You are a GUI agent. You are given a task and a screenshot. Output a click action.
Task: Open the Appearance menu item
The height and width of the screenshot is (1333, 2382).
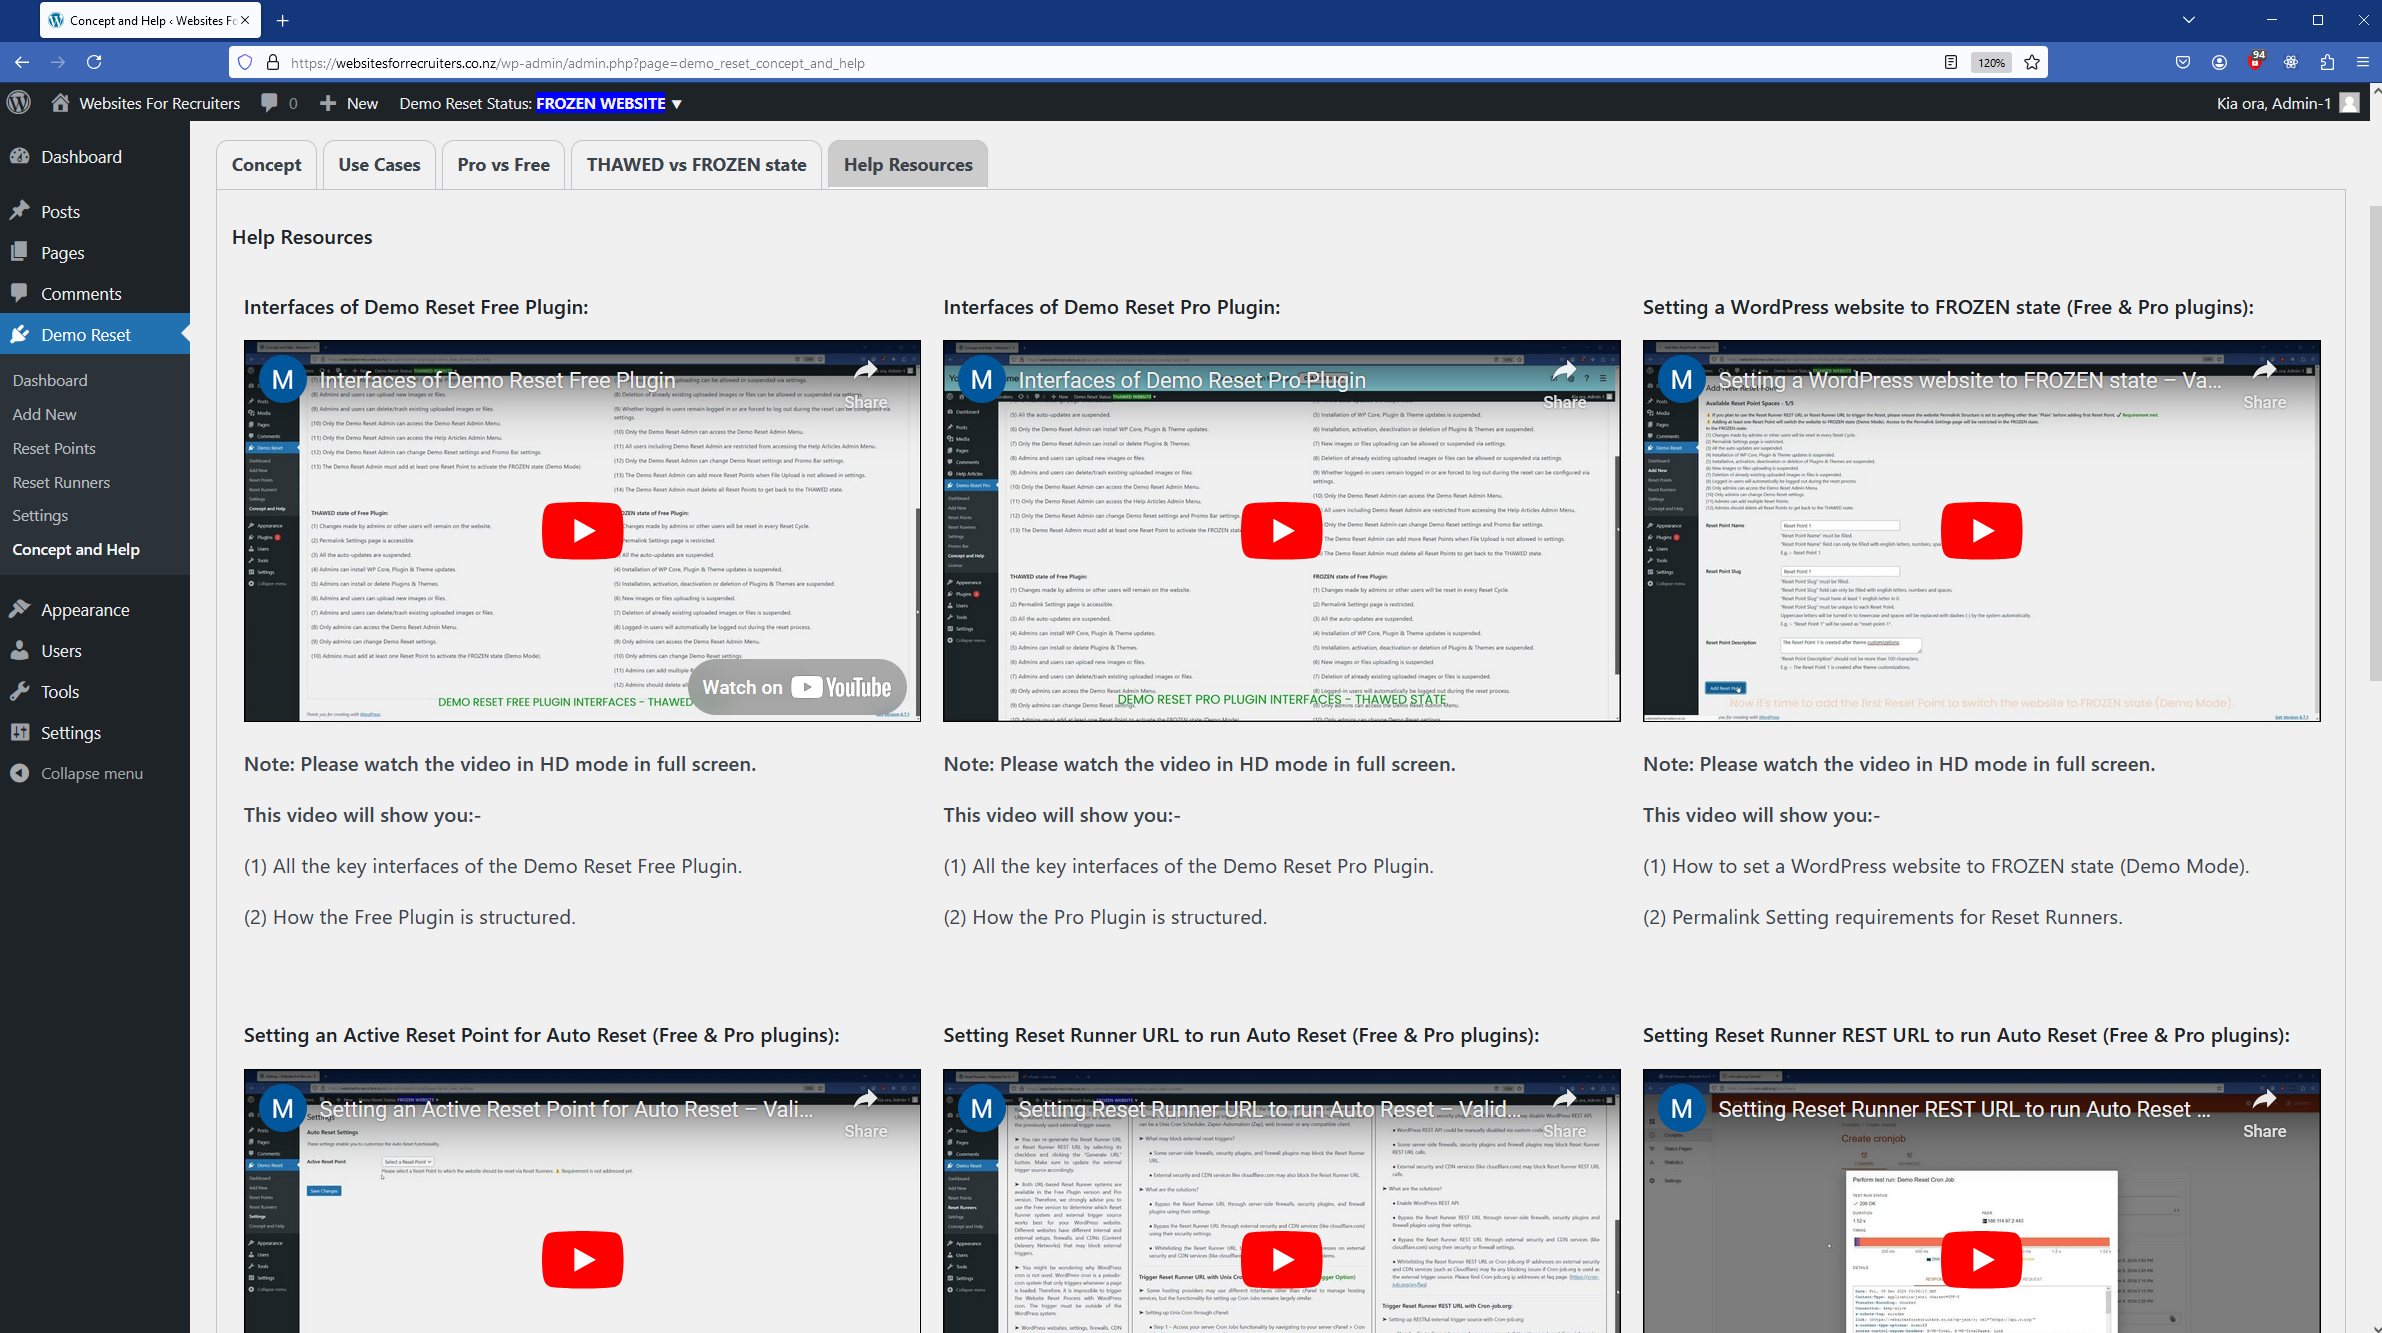[95, 610]
